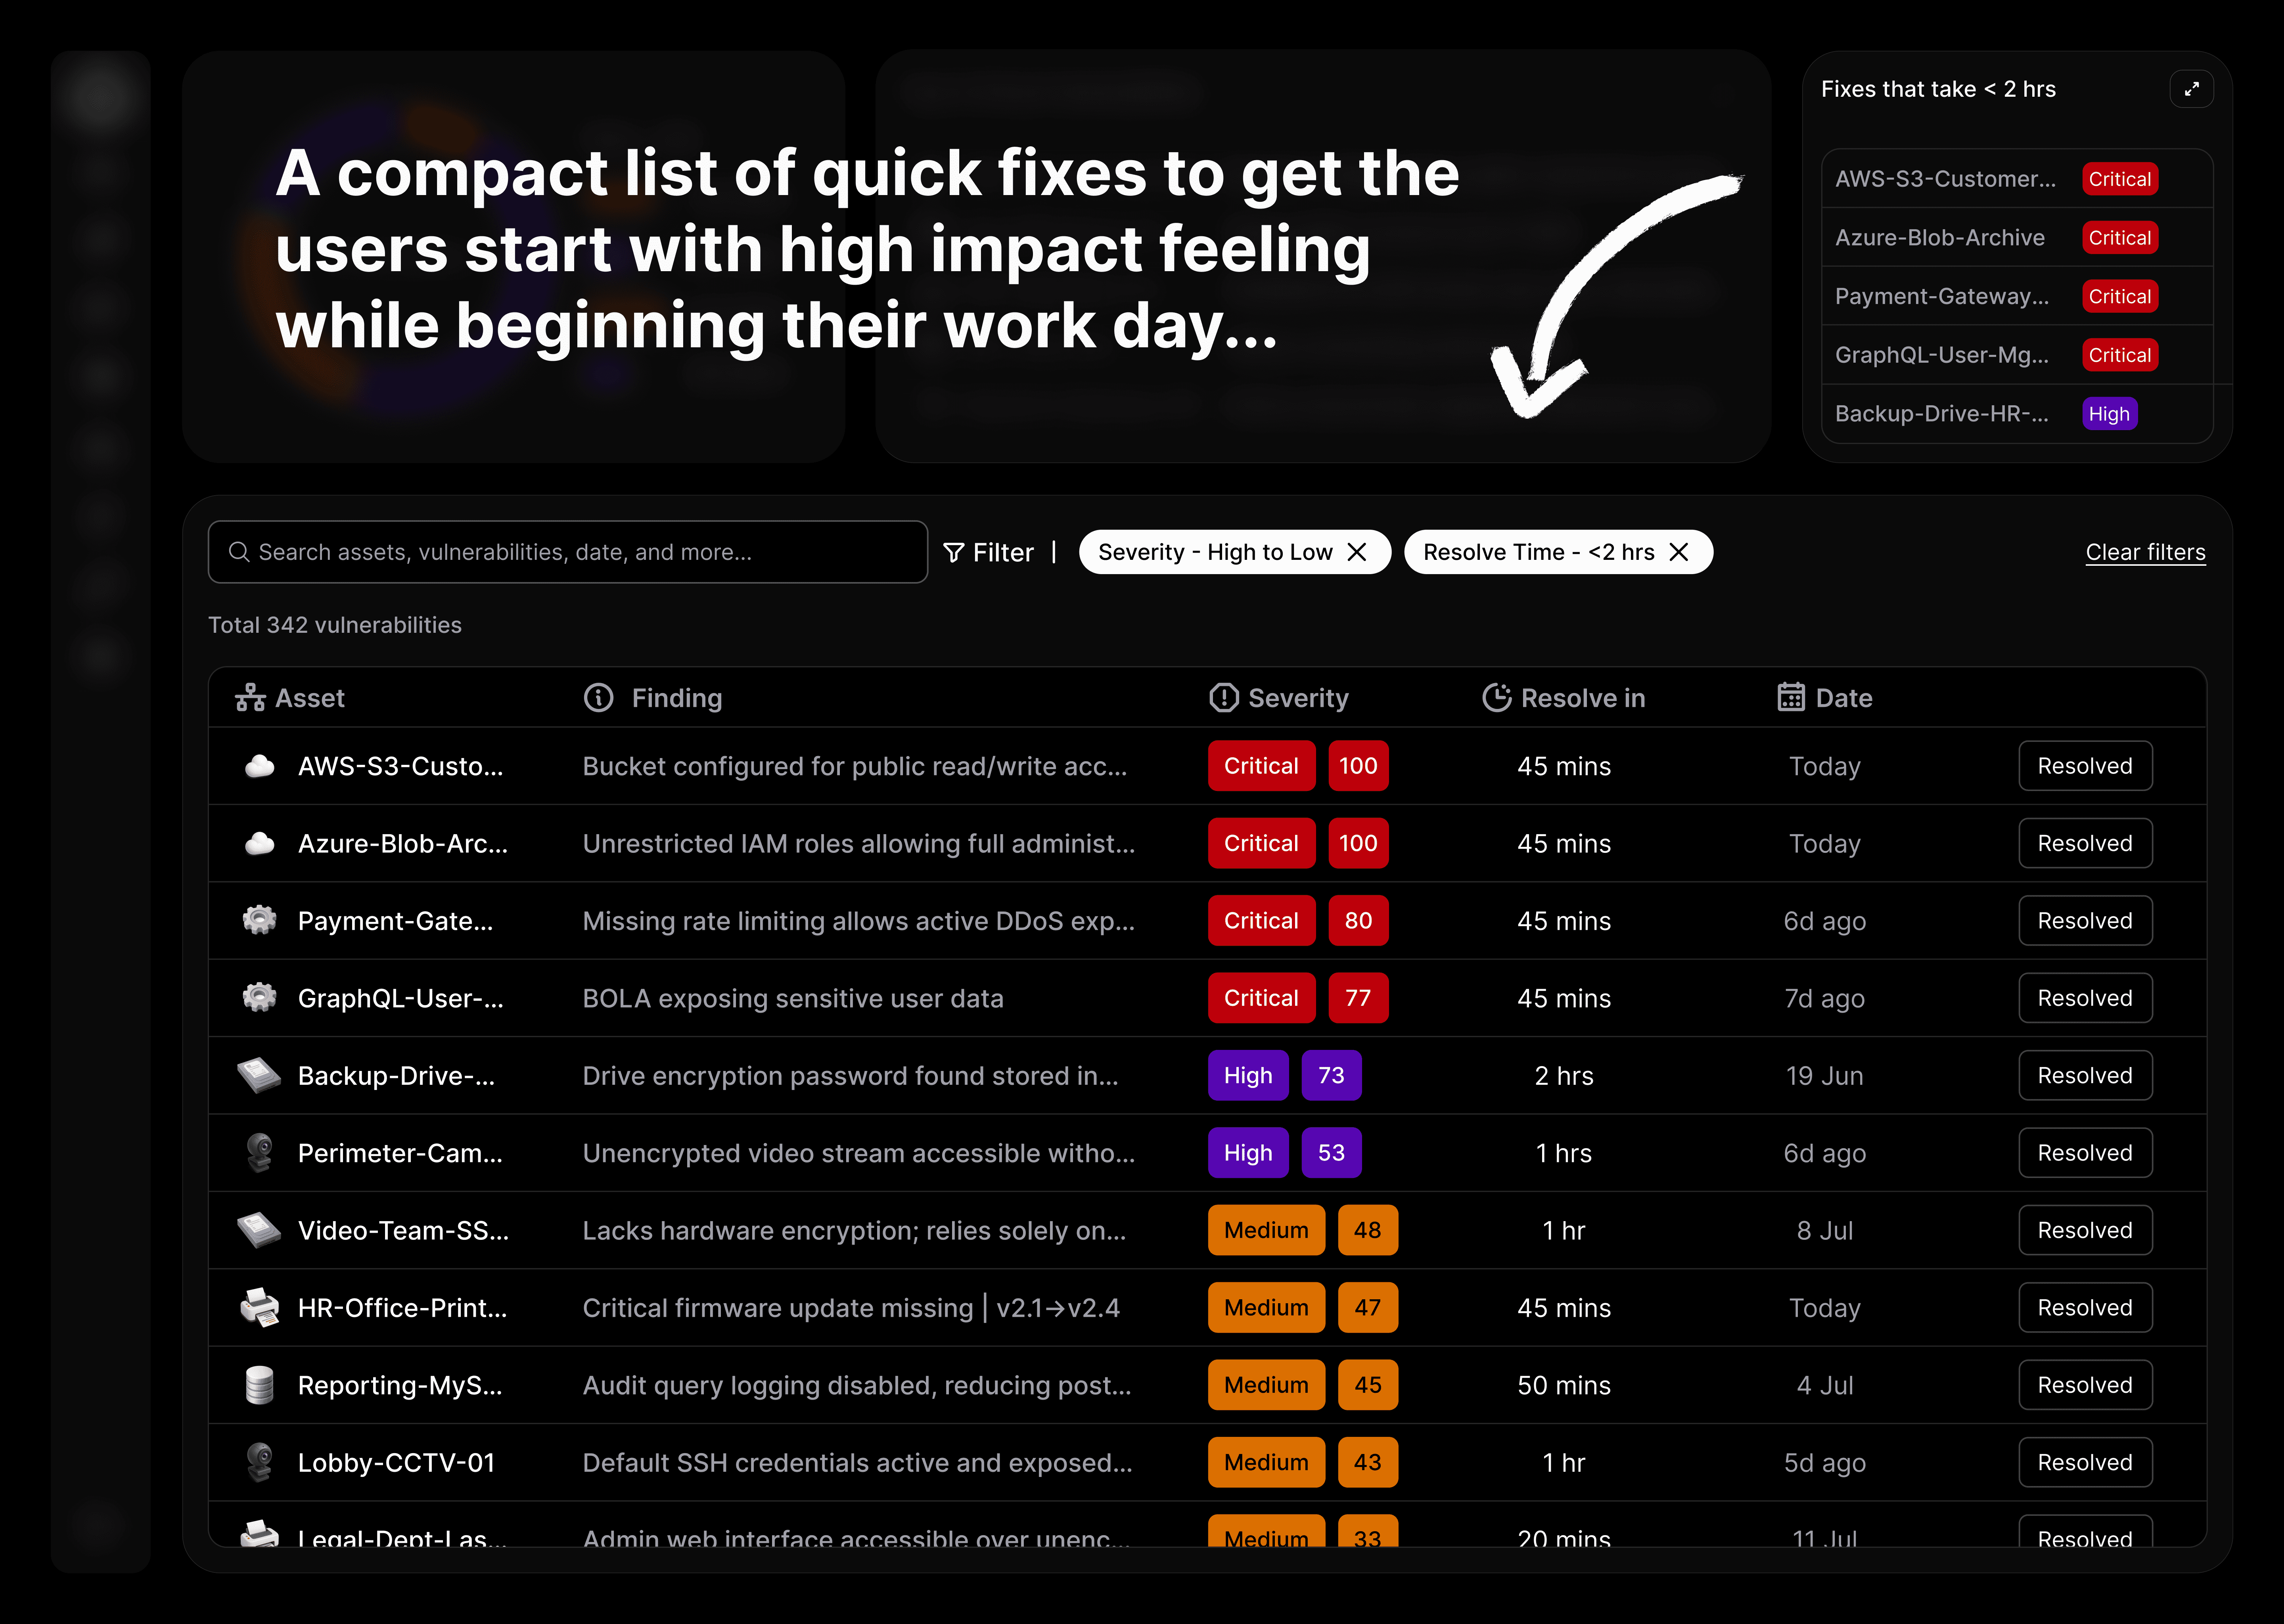2284x1624 pixels.
Task: Open the "BOLA exposing sensitive user data" finding
Action: 793,998
